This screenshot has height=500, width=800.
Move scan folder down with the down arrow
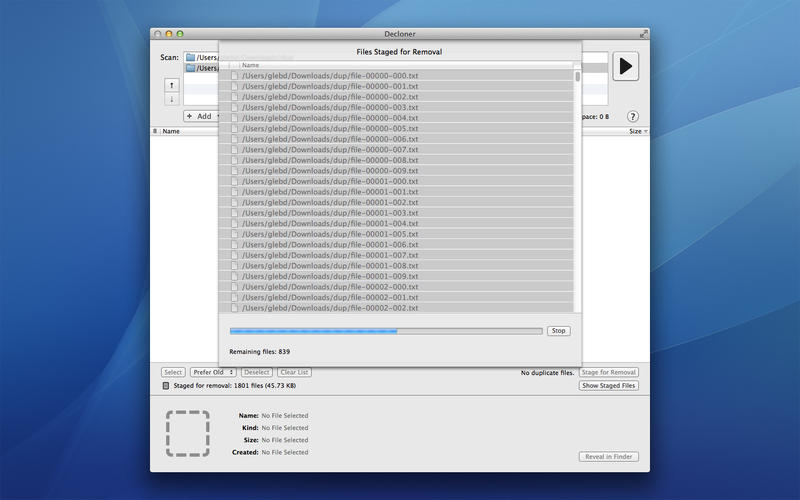pyautogui.click(x=172, y=99)
